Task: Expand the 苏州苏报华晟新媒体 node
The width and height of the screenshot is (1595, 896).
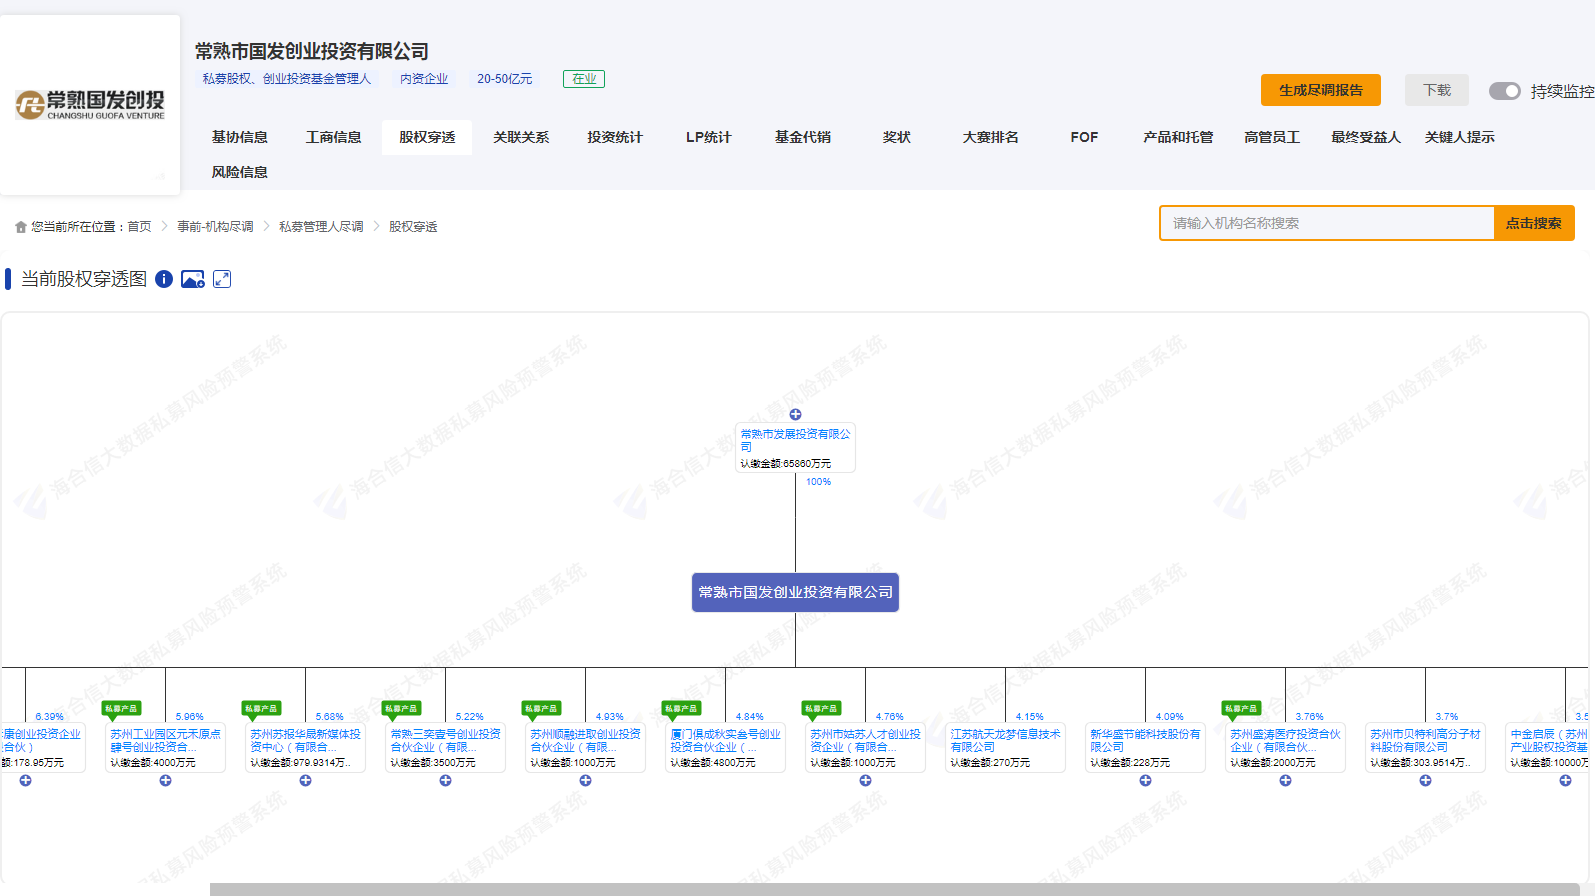Action: pos(306,780)
